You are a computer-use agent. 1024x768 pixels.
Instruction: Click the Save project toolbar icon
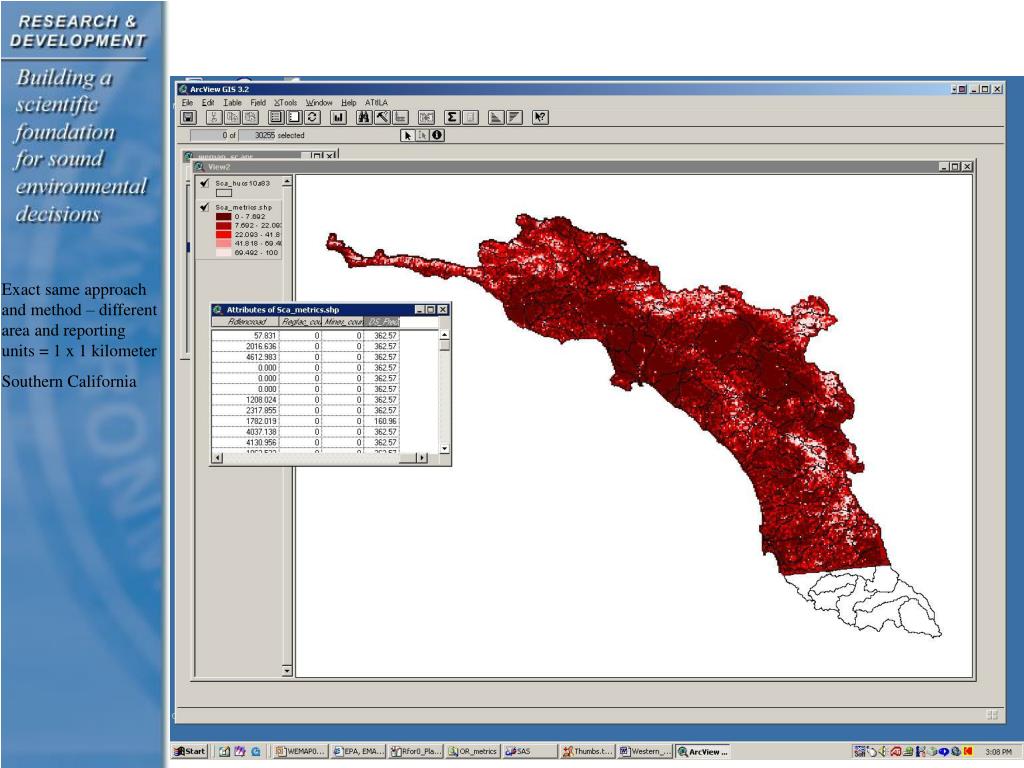pyautogui.click(x=188, y=118)
